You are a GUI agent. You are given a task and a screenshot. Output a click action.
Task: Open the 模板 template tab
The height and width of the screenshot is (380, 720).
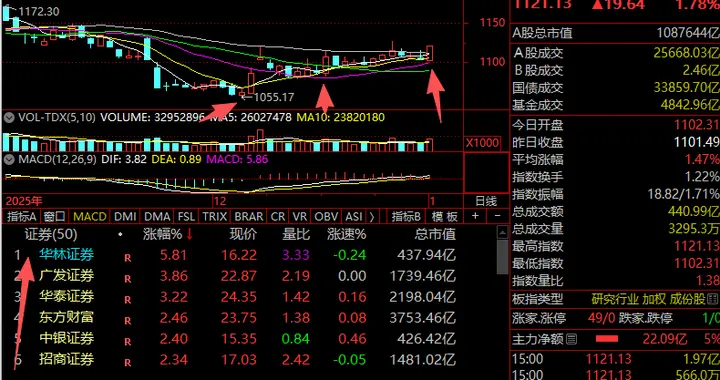(x=444, y=216)
